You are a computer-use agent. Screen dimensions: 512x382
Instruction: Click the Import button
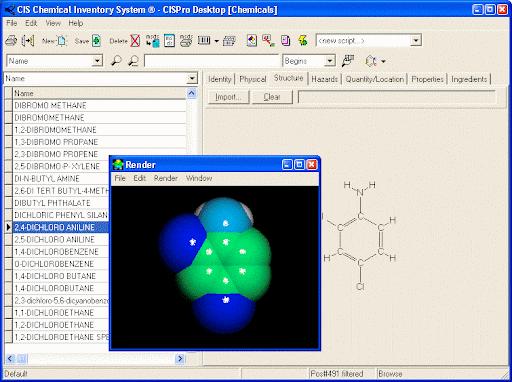point(228,97)
